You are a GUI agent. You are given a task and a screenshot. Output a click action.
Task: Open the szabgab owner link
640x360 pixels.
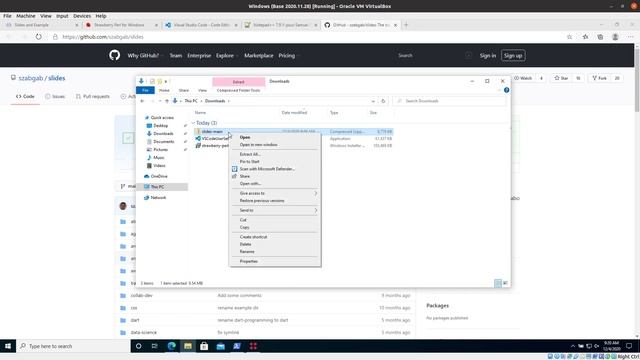(31, 78)
